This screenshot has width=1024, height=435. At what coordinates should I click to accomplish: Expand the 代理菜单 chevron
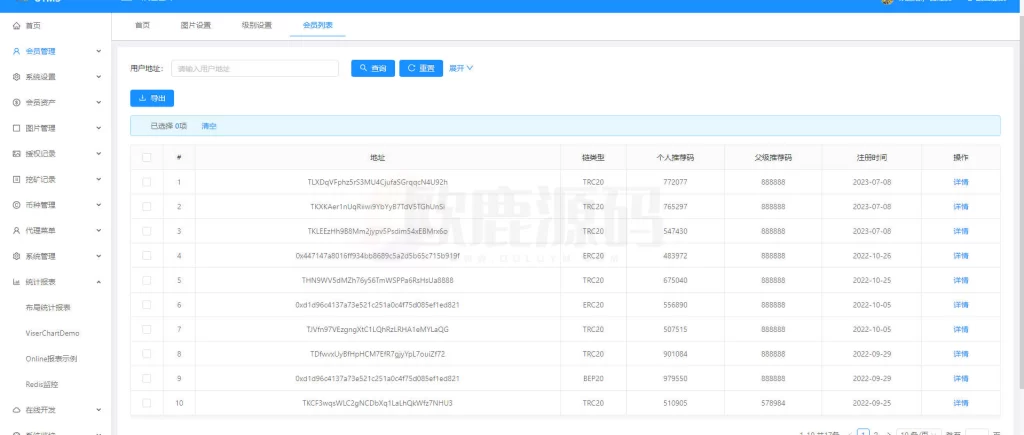click(x=99, y=231)
